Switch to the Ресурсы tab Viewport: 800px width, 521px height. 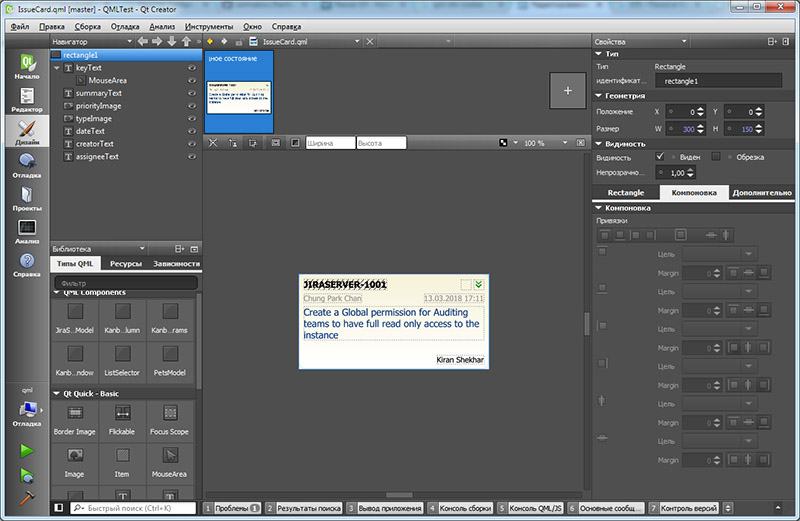pyautogui.click(x=125, y=264)
